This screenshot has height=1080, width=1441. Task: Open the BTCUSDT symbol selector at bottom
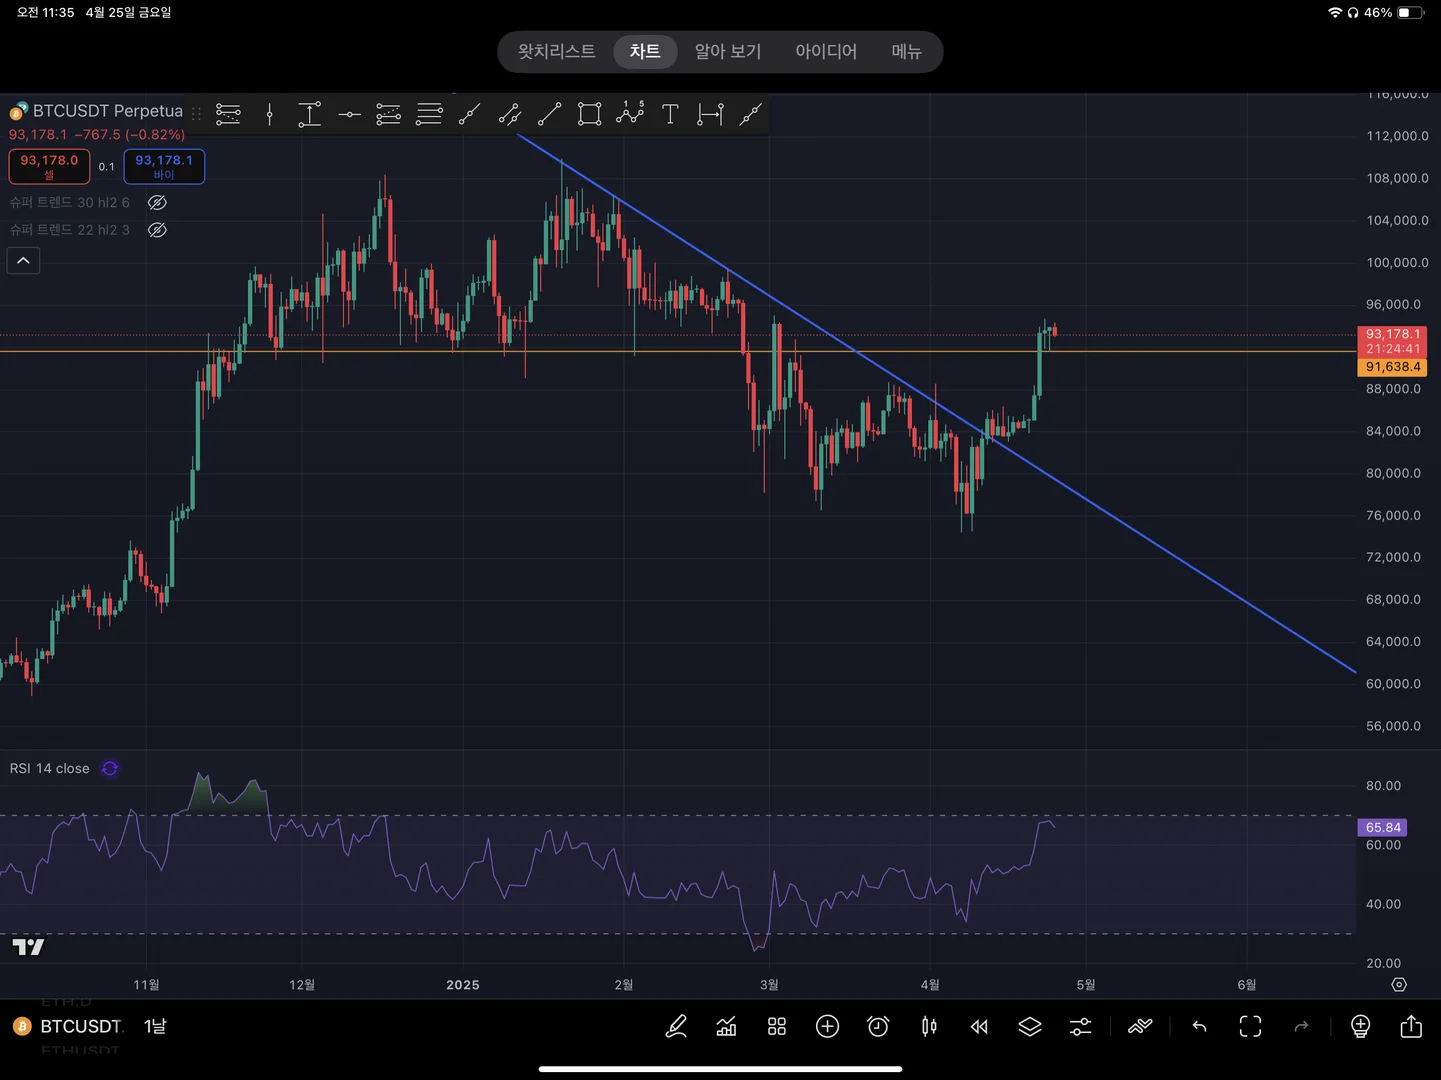pyautogui.click(x=68, y=1026)
